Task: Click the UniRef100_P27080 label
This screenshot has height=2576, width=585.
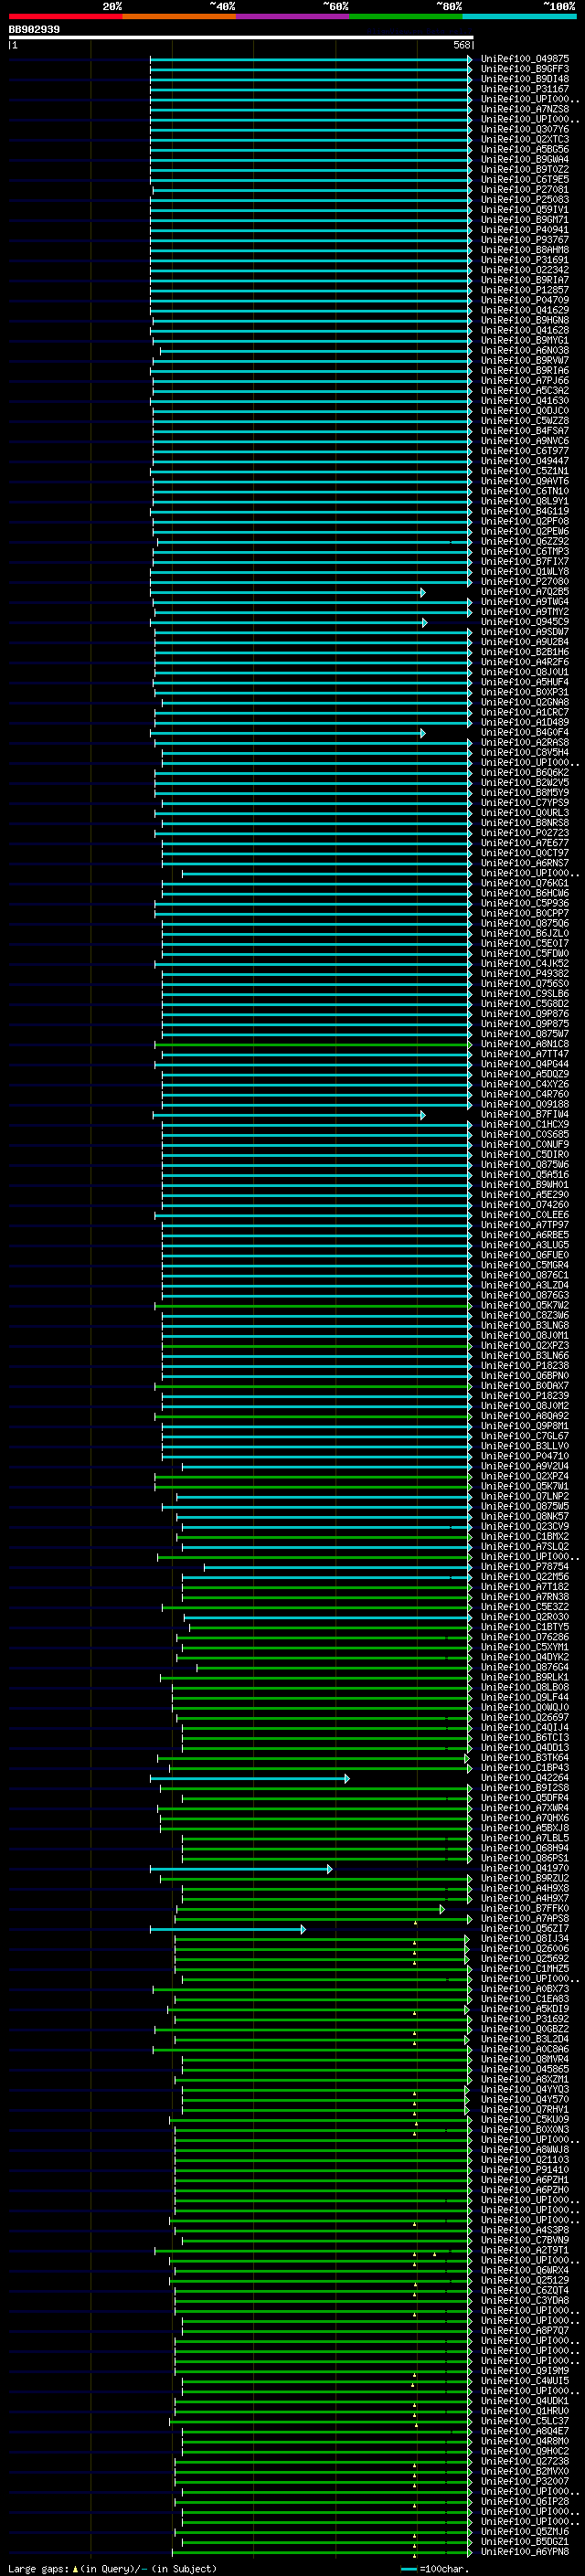Action: (x=524, y=582)
